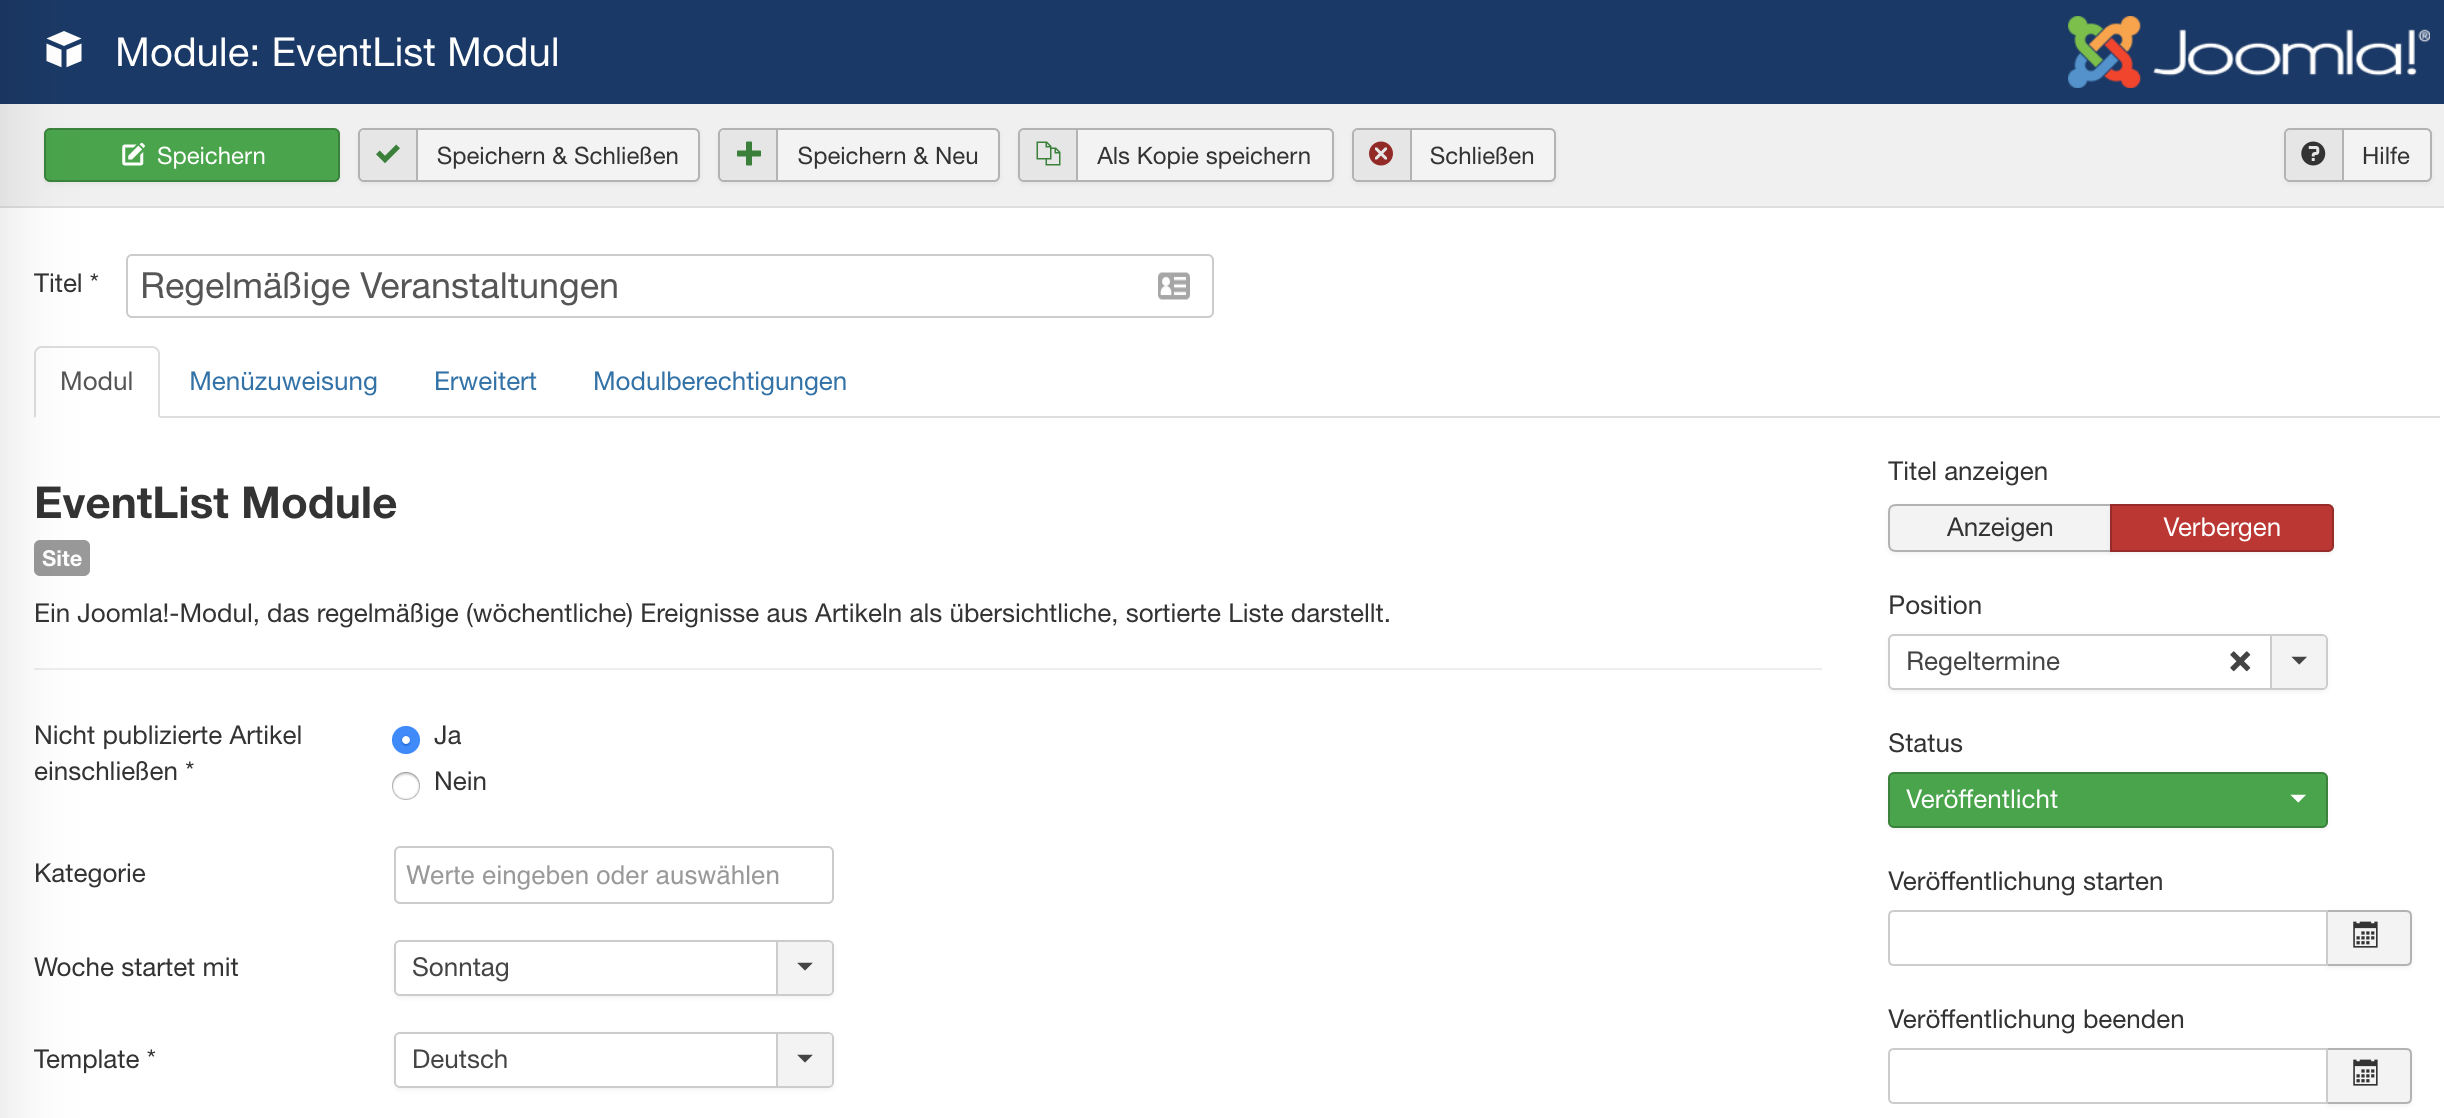Screen dimensions: 2444x1118
Task: Open Woche startet mit dropdown
Action: pyautogui.click(x=614, y=967)
